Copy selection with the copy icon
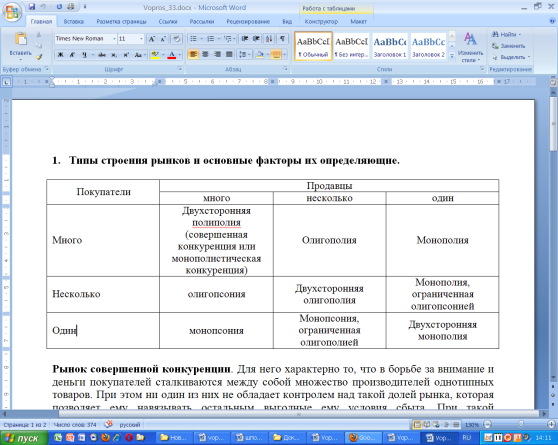558x445 pixels. (x=39, y=45)
